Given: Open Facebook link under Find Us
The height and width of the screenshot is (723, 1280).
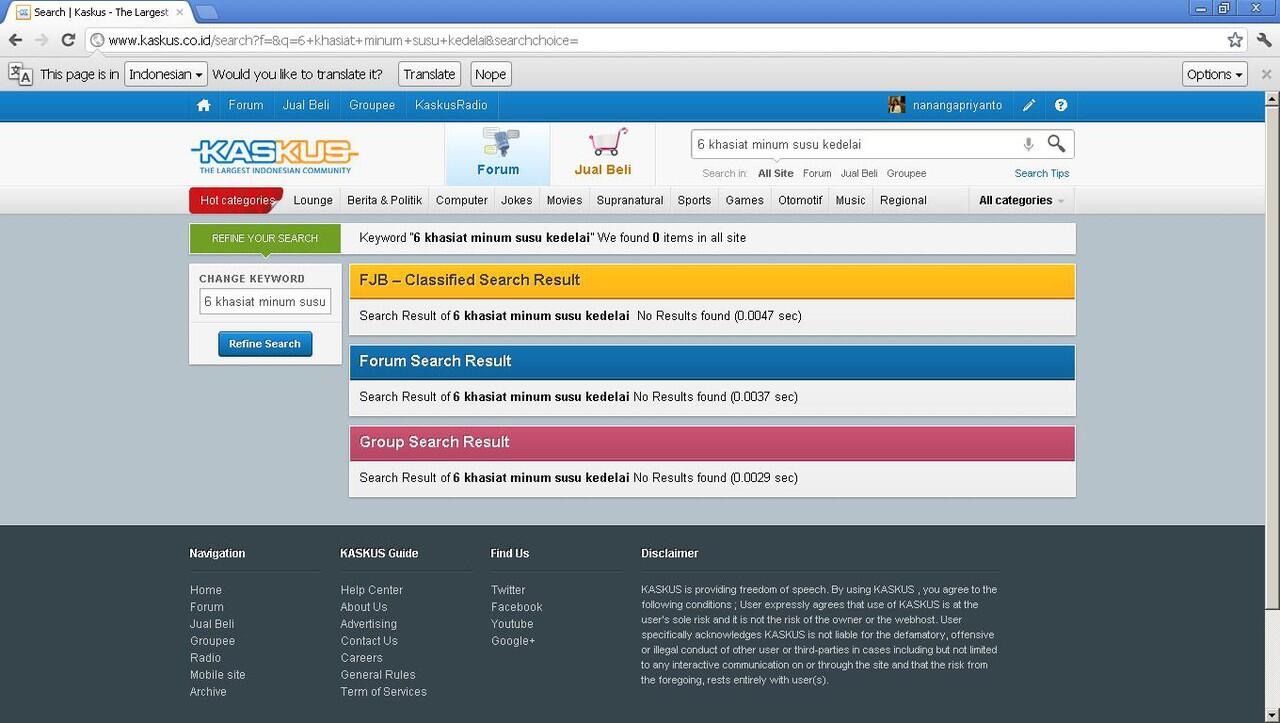Looking at the screenshot, I should point(517,607).
